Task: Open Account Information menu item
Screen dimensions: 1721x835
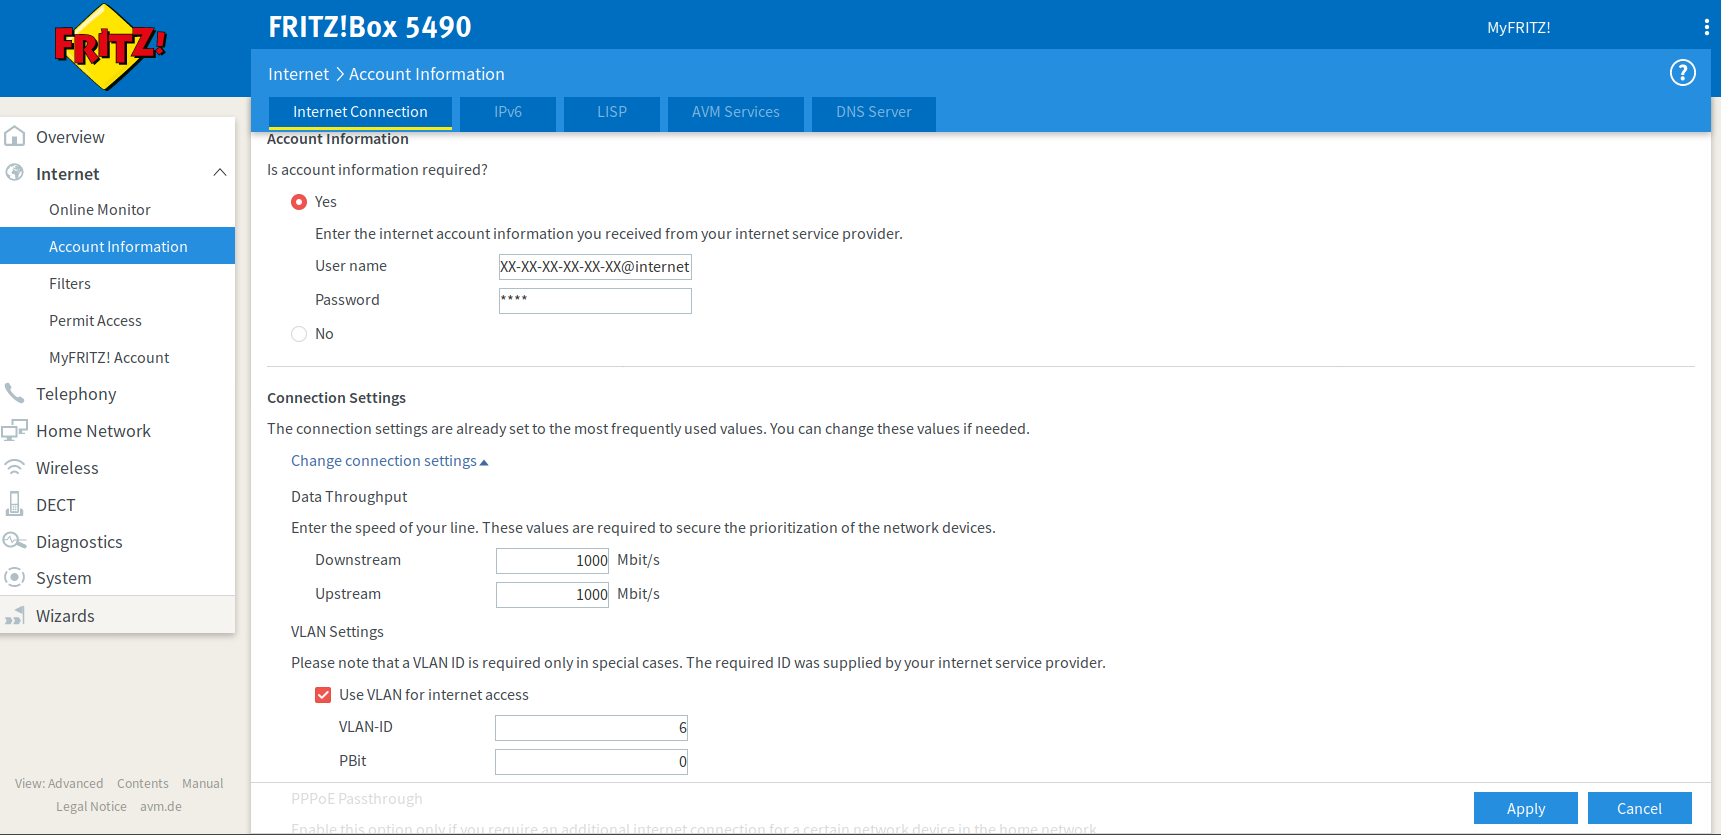Action: 117,246
